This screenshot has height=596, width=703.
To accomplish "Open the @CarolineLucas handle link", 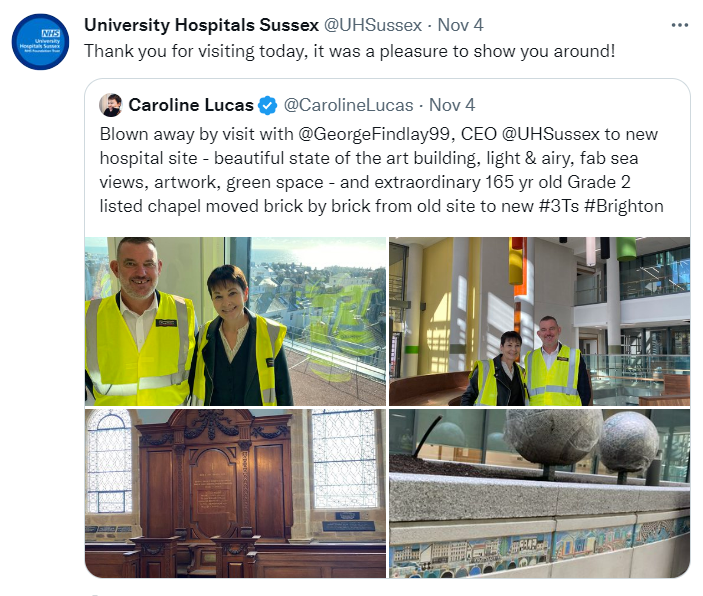I will tap(348, 105).
